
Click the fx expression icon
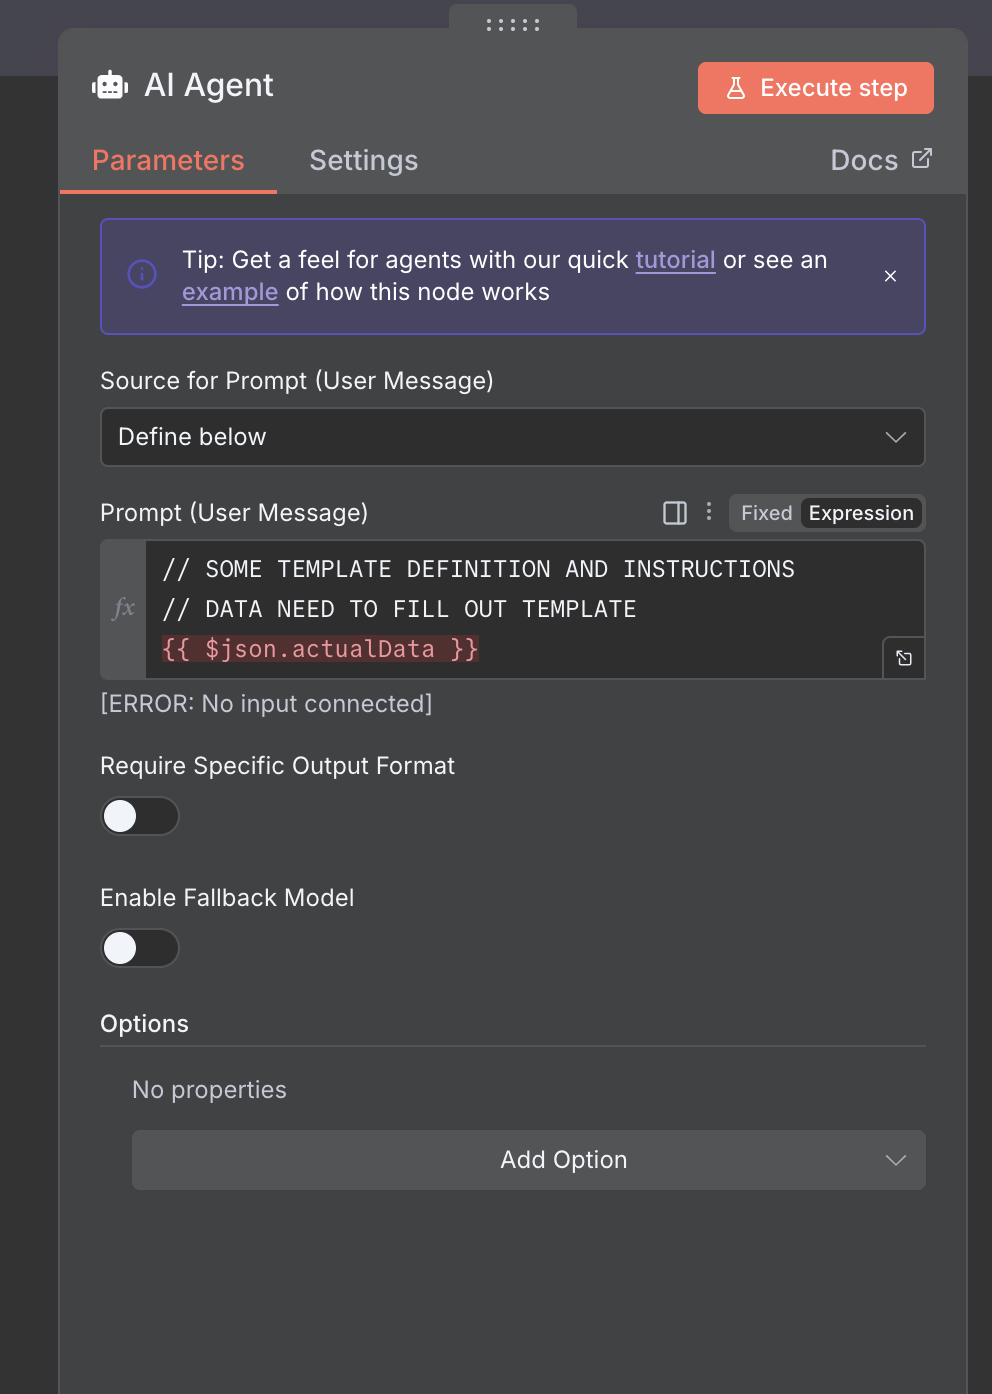[124, 608]
